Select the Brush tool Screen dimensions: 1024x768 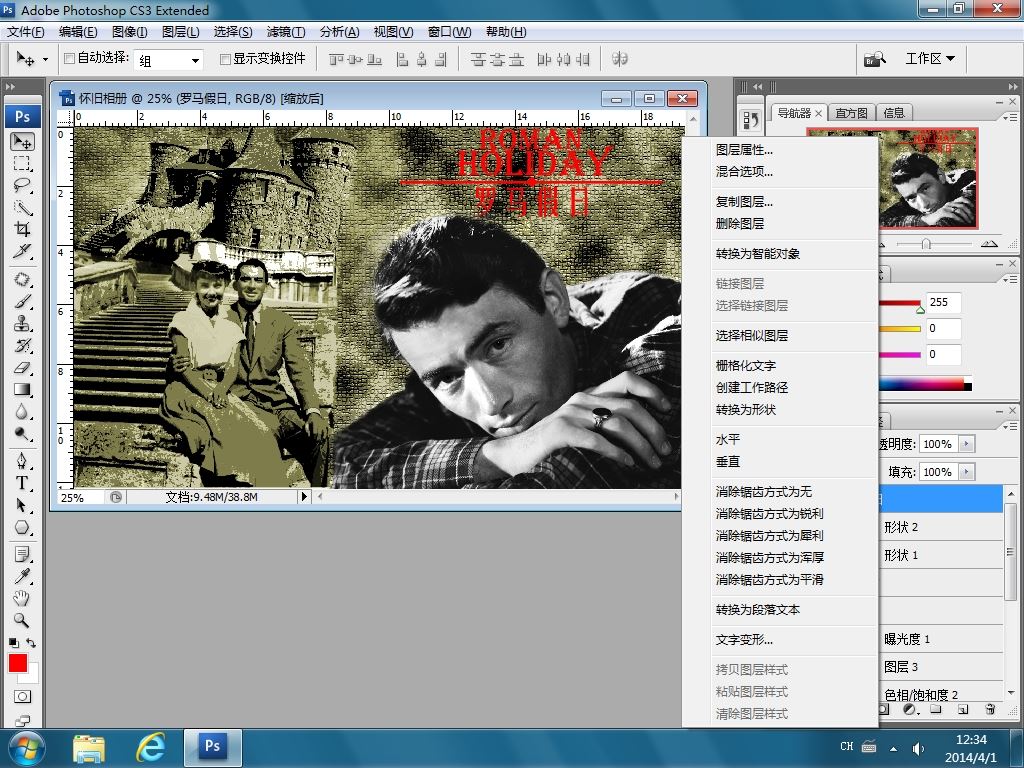22,302
